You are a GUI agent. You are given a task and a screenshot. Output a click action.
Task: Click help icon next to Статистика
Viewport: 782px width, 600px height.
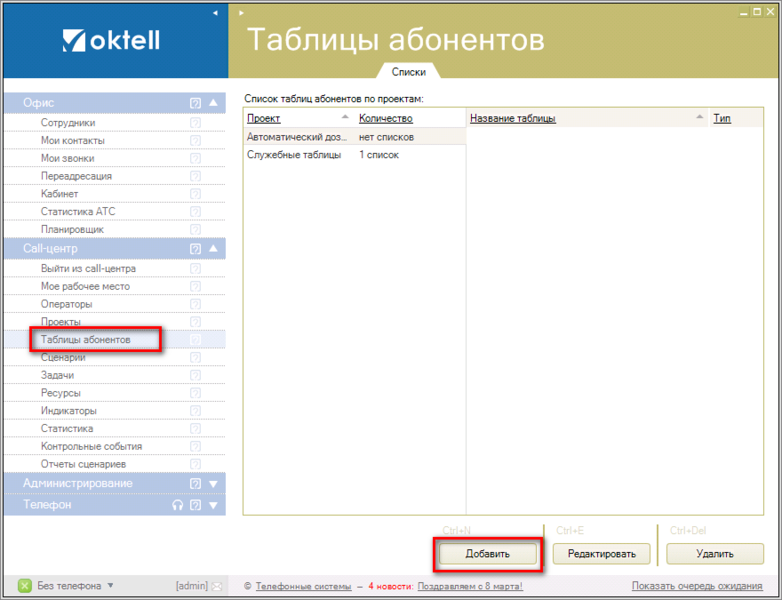pos(196,429)
